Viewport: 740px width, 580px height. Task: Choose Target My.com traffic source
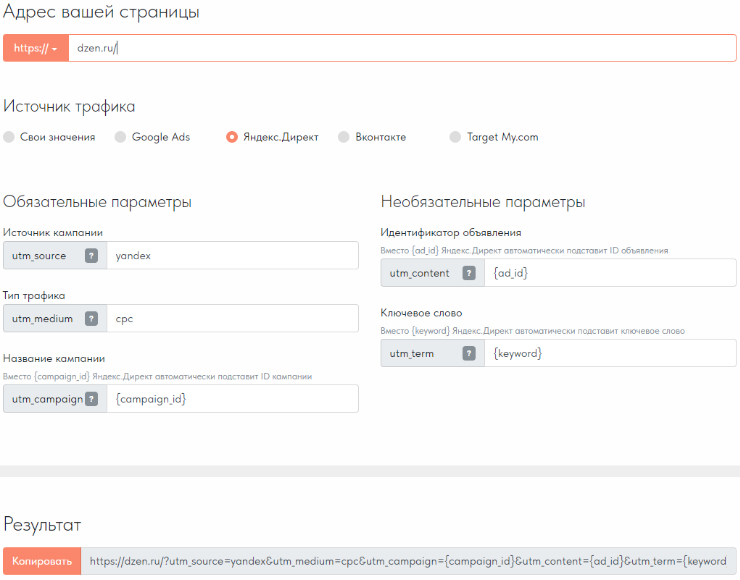coord(456,137)
